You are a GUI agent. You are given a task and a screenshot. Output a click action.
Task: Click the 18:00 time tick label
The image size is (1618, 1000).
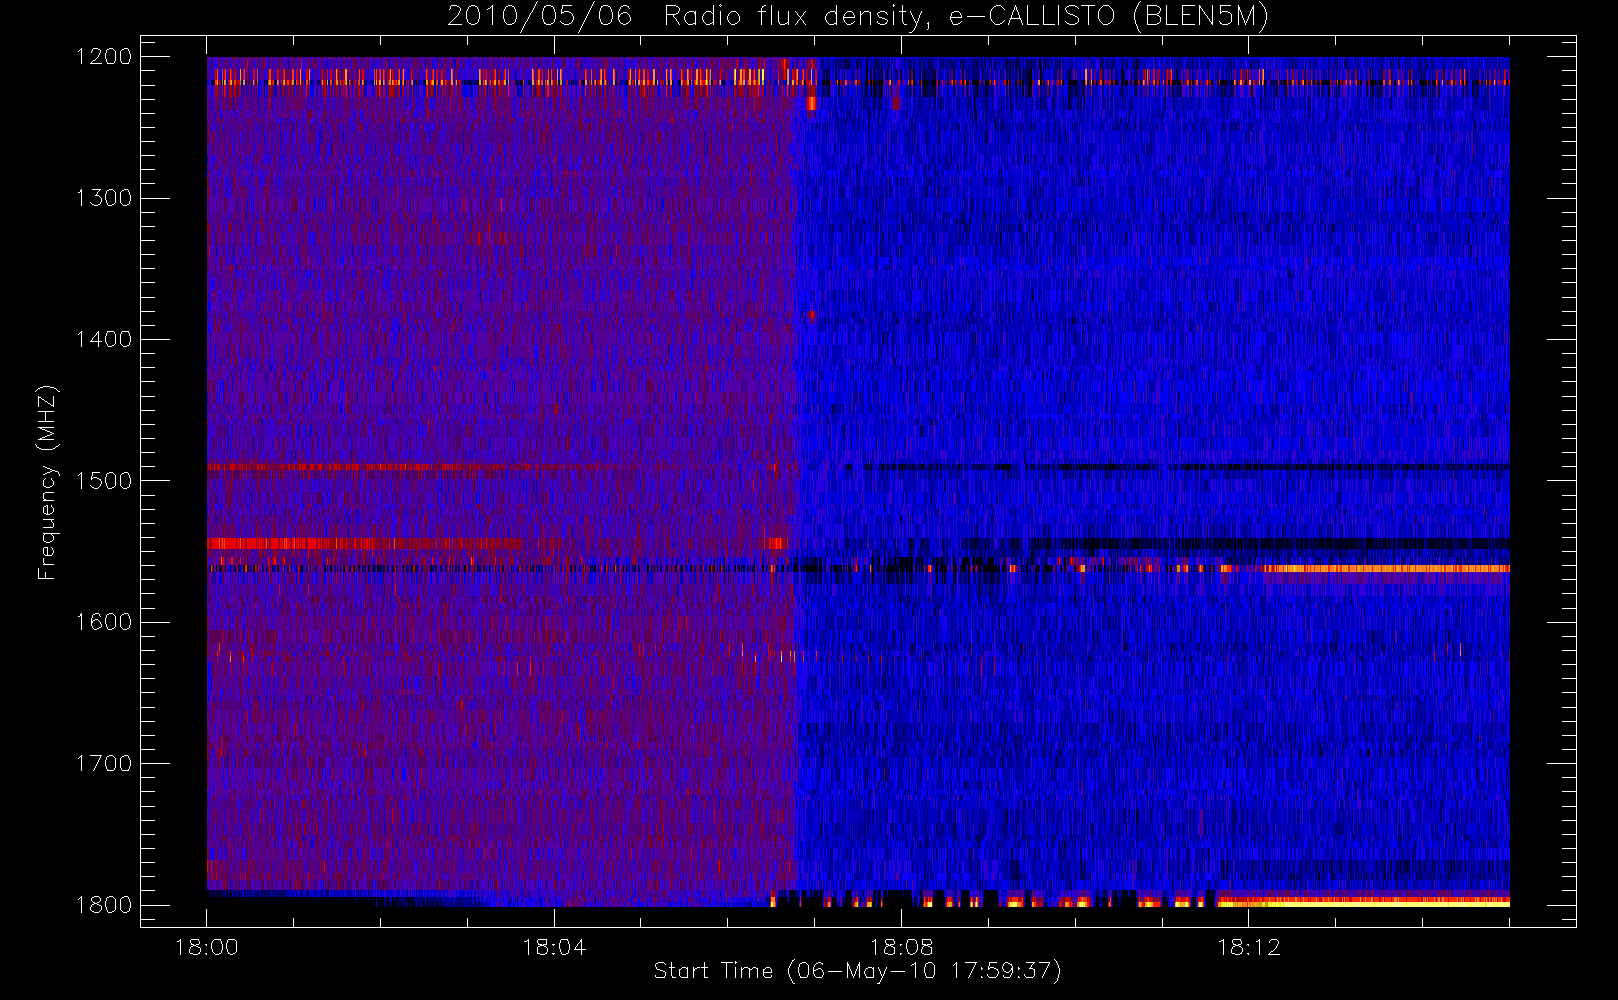pyautogui.click(x=207, y=947)
